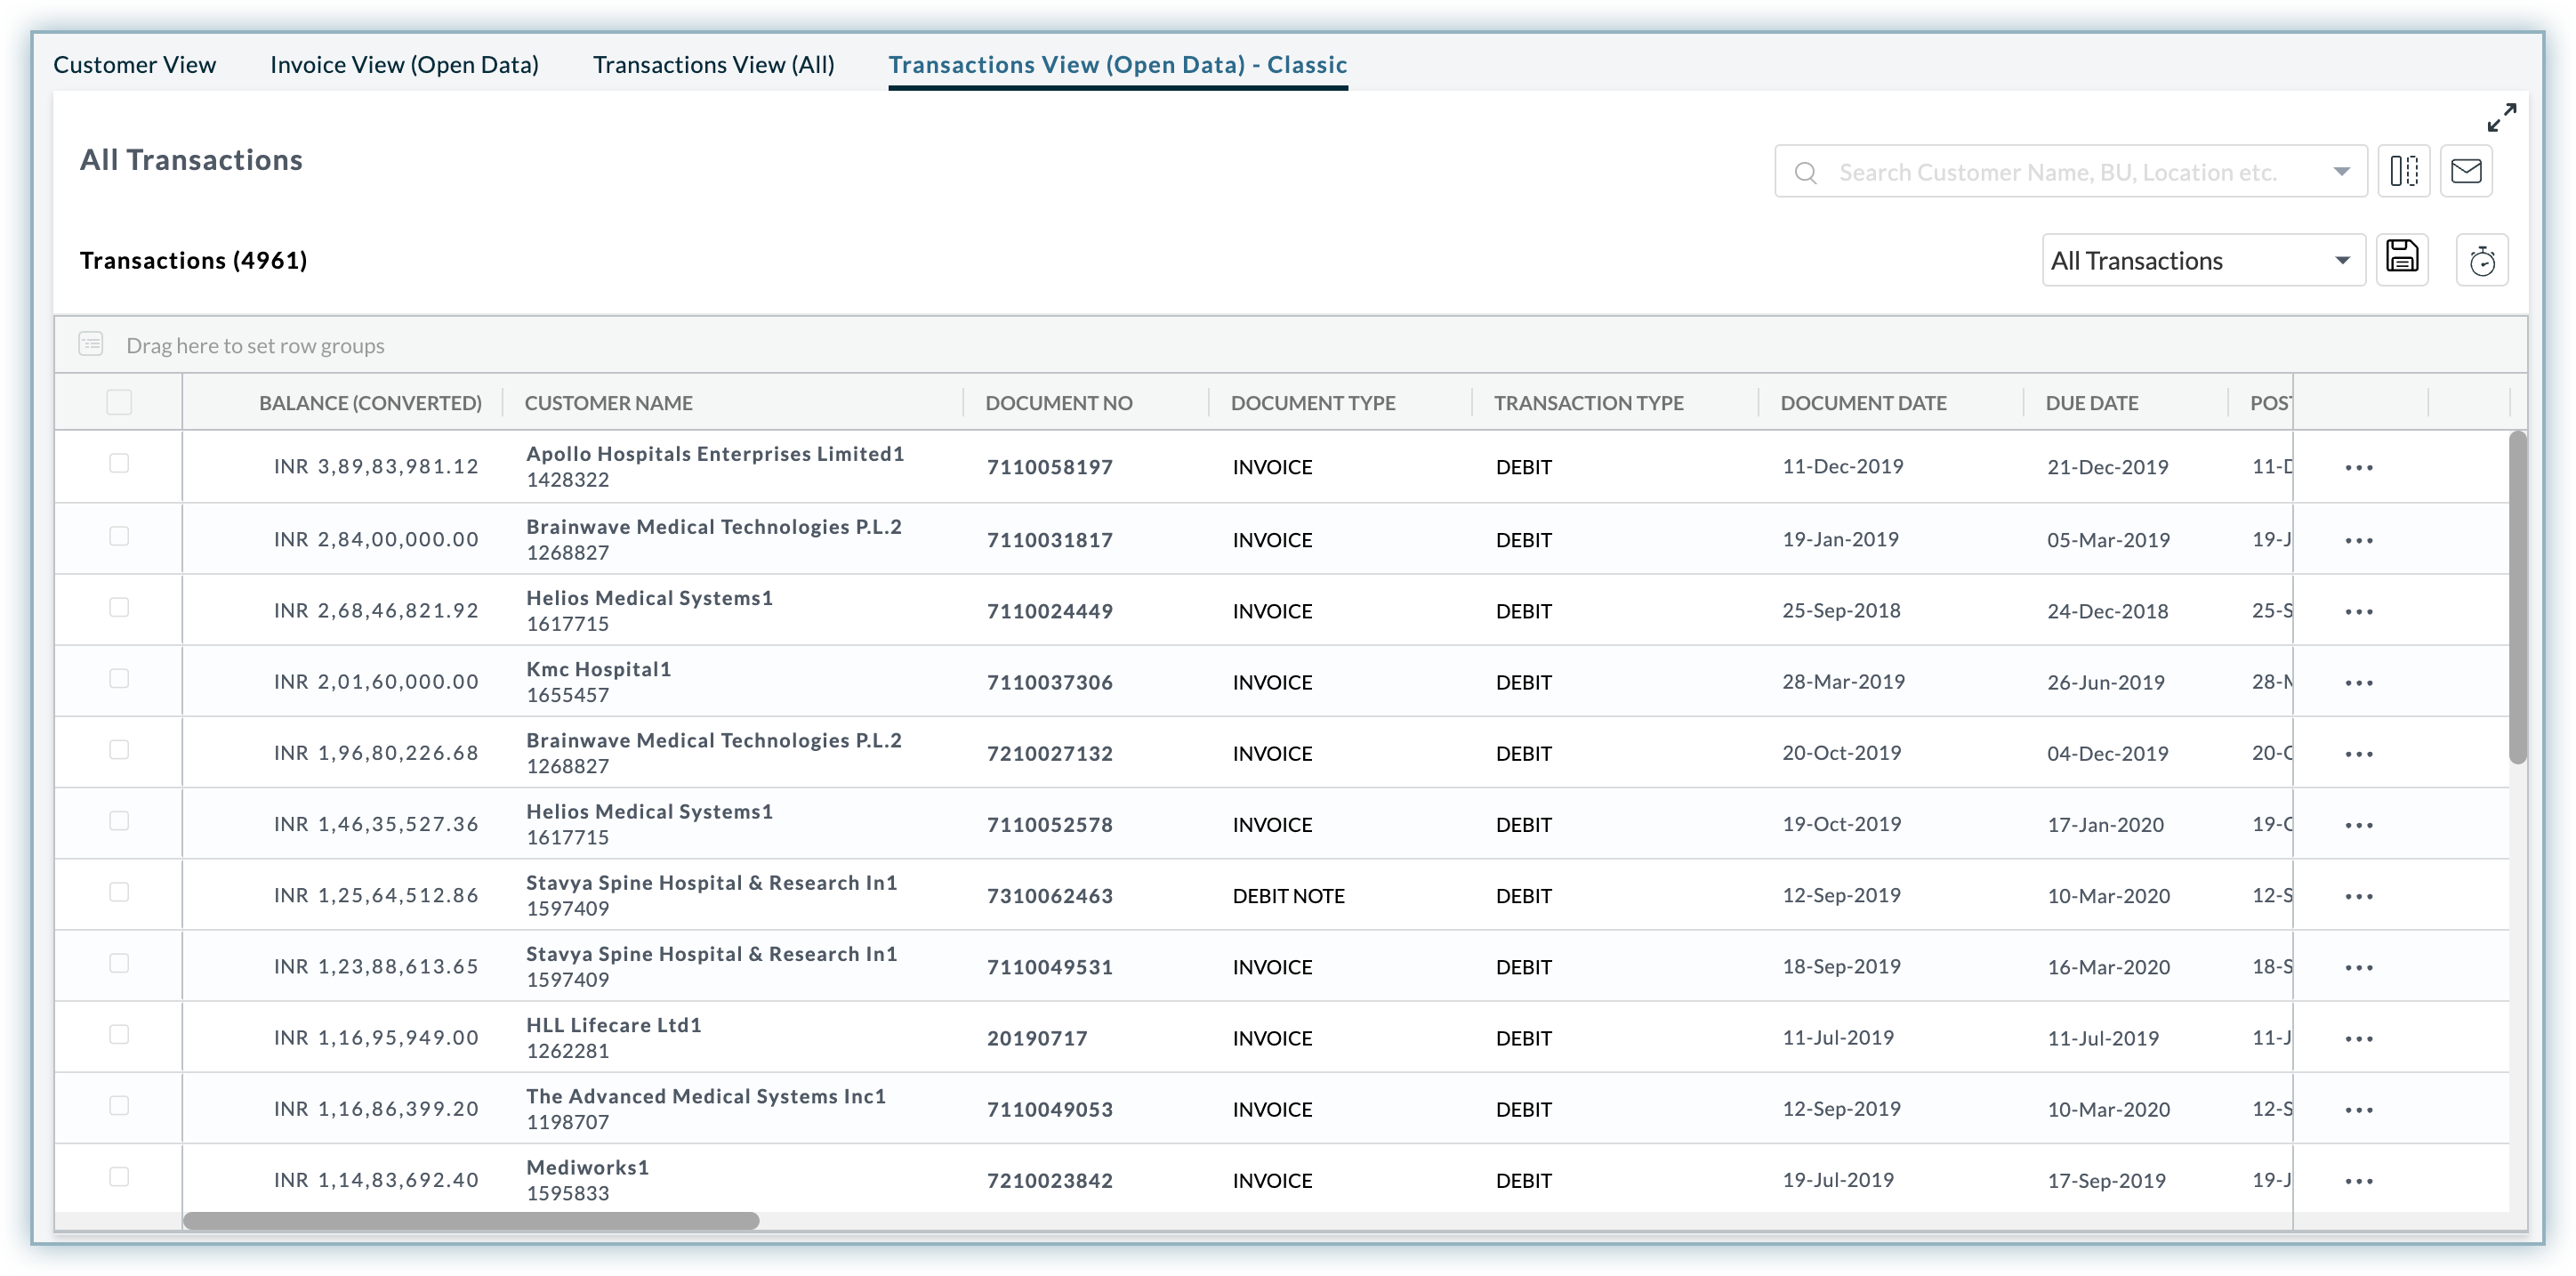Open actions menu for HLL Lifecare Ltd1 row
The height and width of the screenshot is (1276, 2576).
point(2359,1039)
